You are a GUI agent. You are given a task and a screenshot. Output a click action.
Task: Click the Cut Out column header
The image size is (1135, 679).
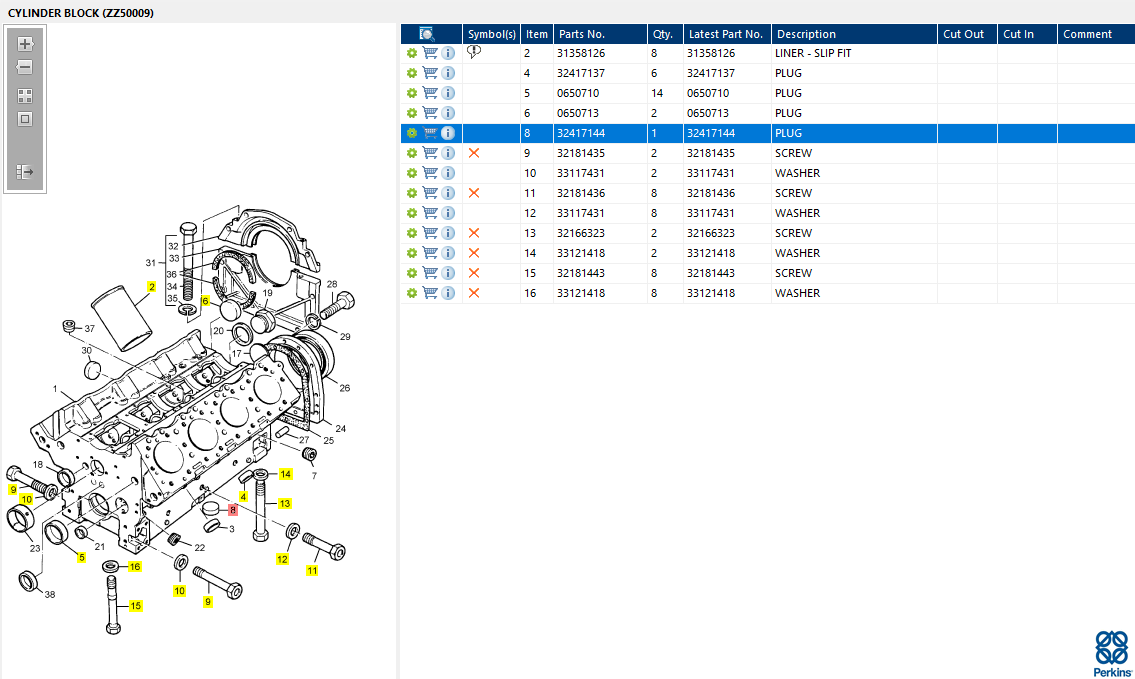[967, 34]
